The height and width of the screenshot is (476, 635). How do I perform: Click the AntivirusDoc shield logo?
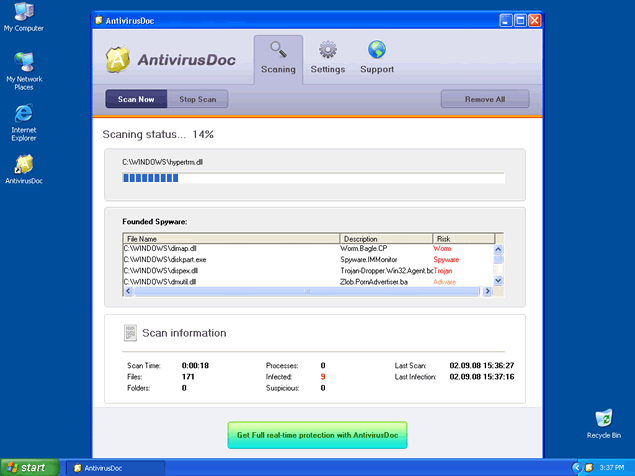click(x=119, y=60)
